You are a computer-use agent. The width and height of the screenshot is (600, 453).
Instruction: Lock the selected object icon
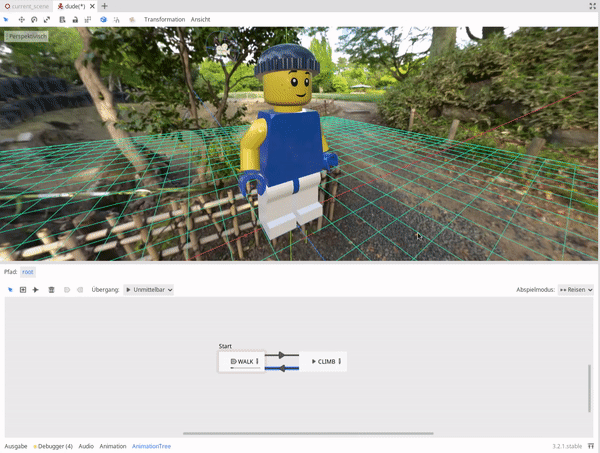75,20
